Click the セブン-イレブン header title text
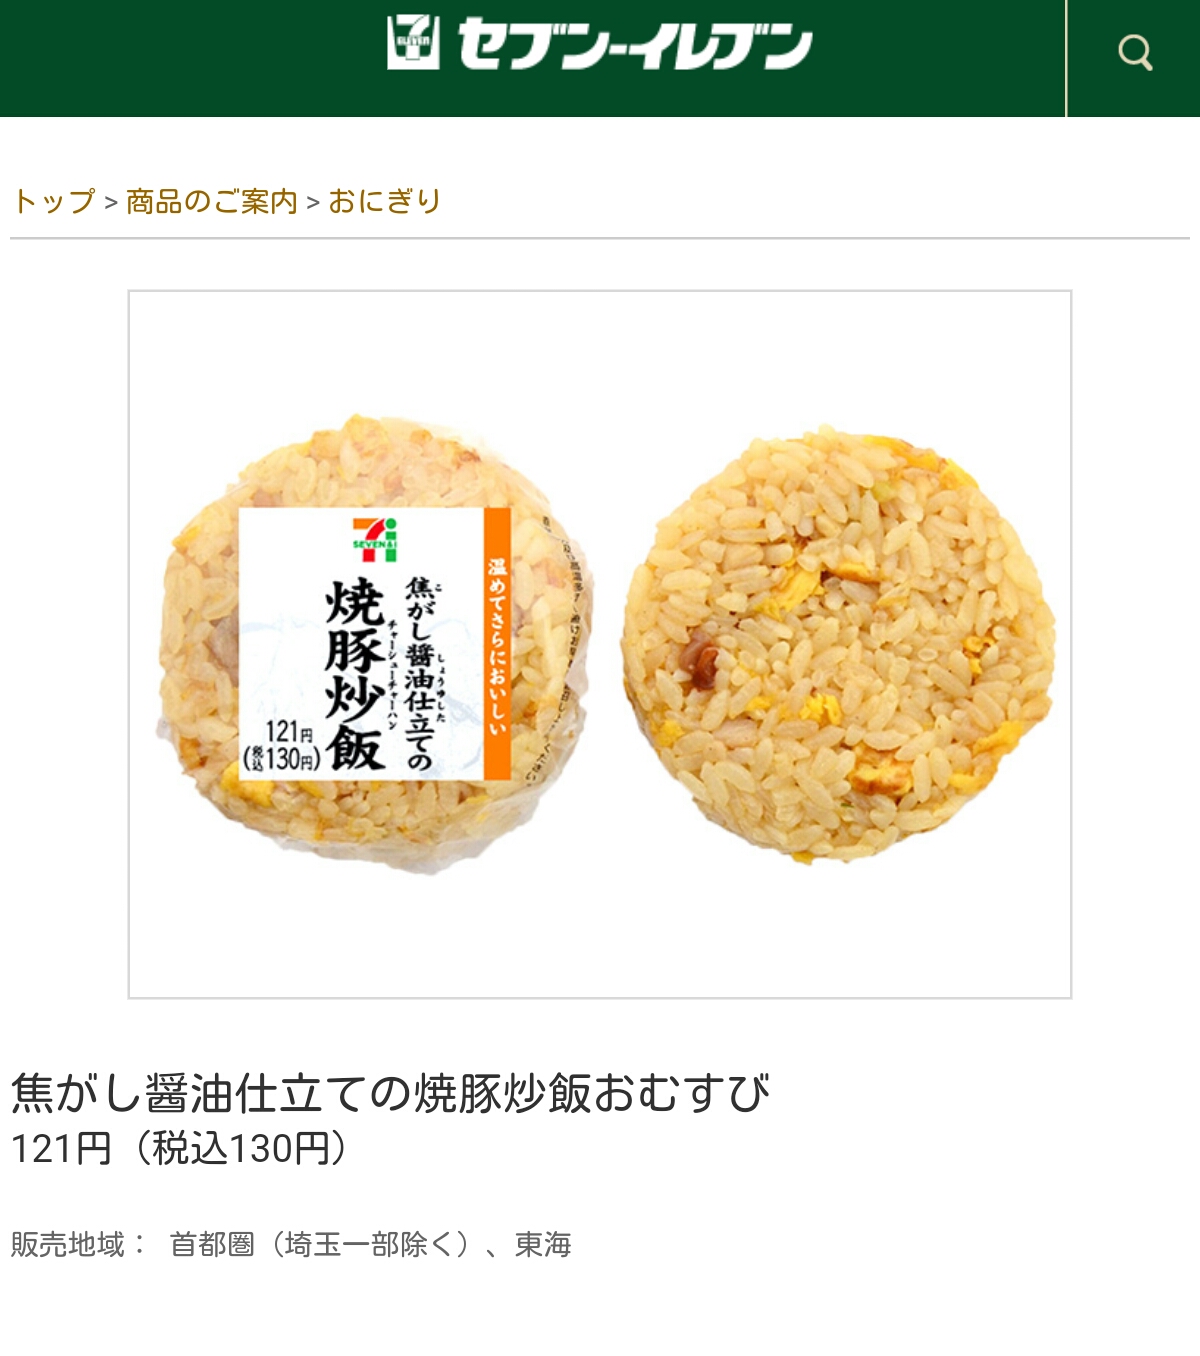Viewport: 1200px width, 1356px height. [x=635, y=46]
